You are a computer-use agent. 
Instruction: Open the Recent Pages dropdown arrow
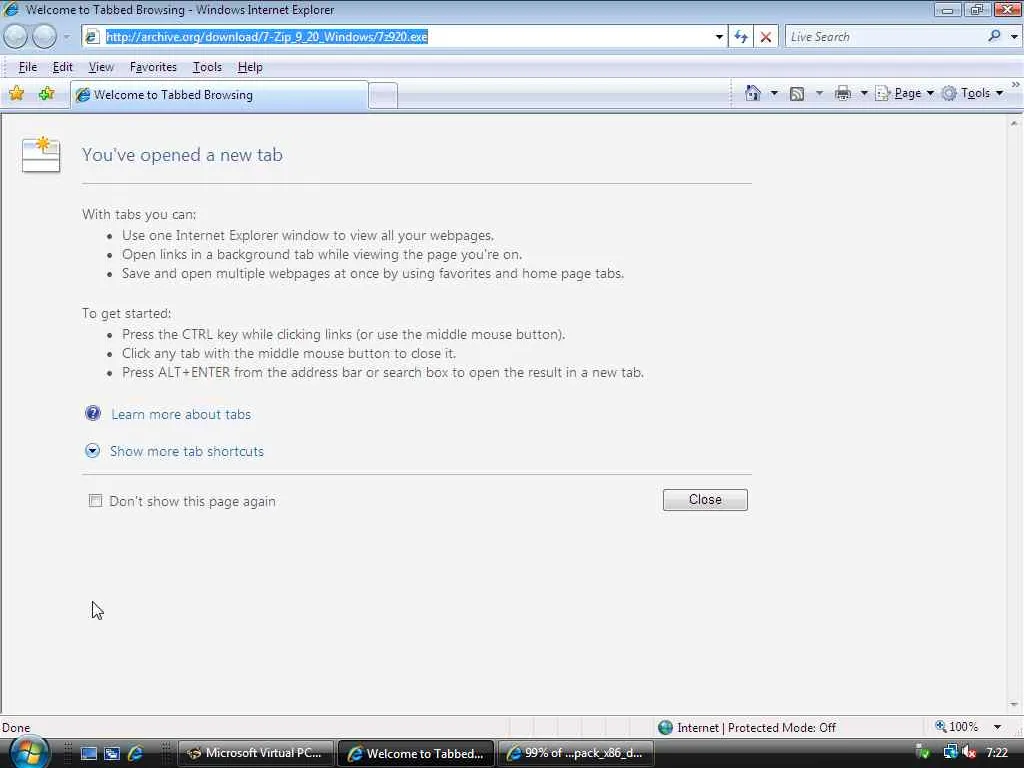67,37
